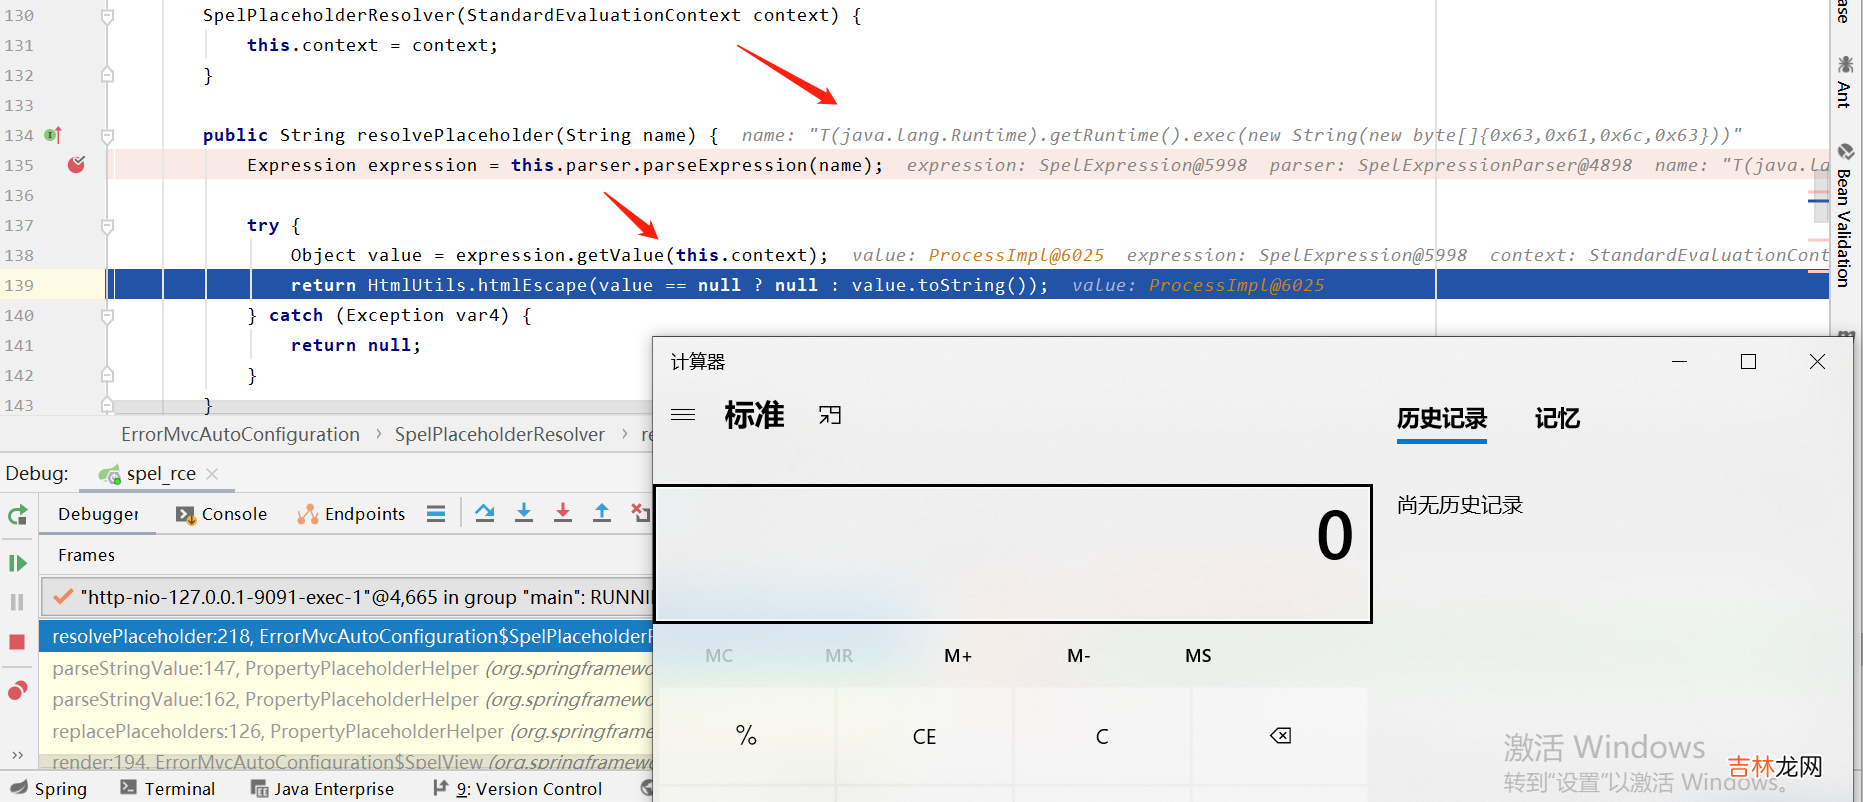Expand more debug sidebar actions chevrons

tap(17, 755)
